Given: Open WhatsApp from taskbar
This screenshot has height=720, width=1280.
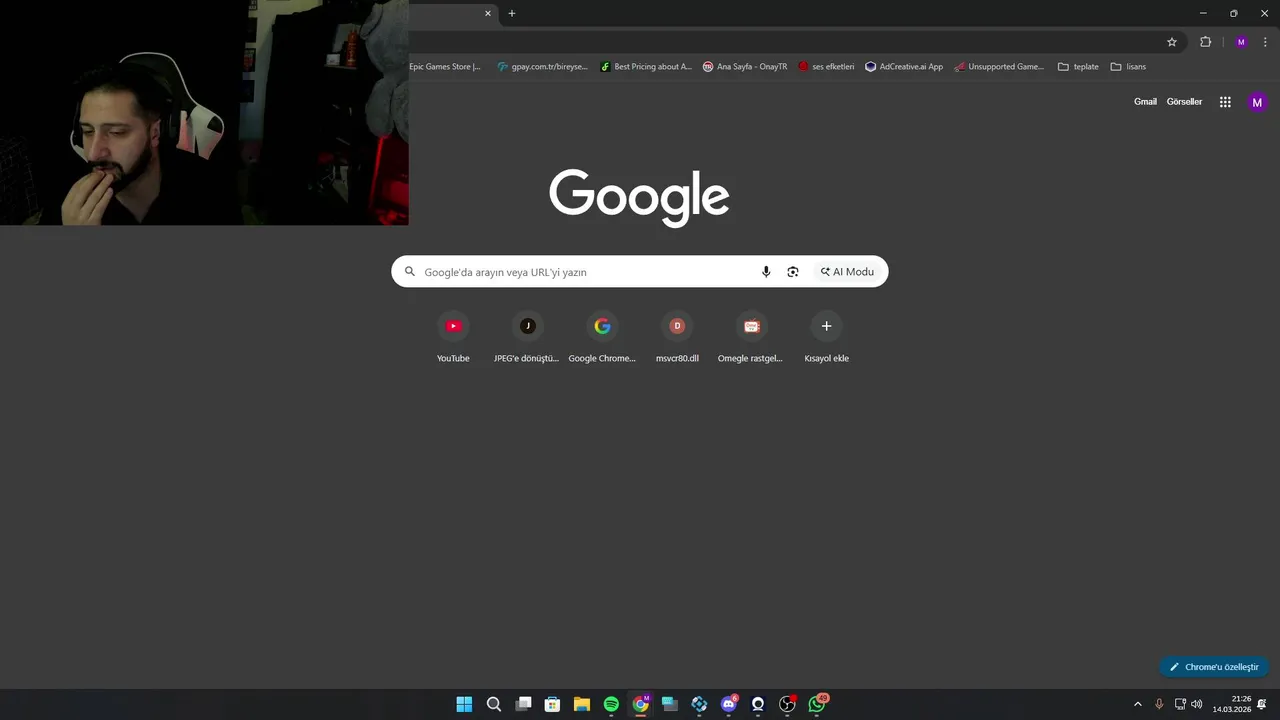Looking at the screenshot, I should 817,704.
